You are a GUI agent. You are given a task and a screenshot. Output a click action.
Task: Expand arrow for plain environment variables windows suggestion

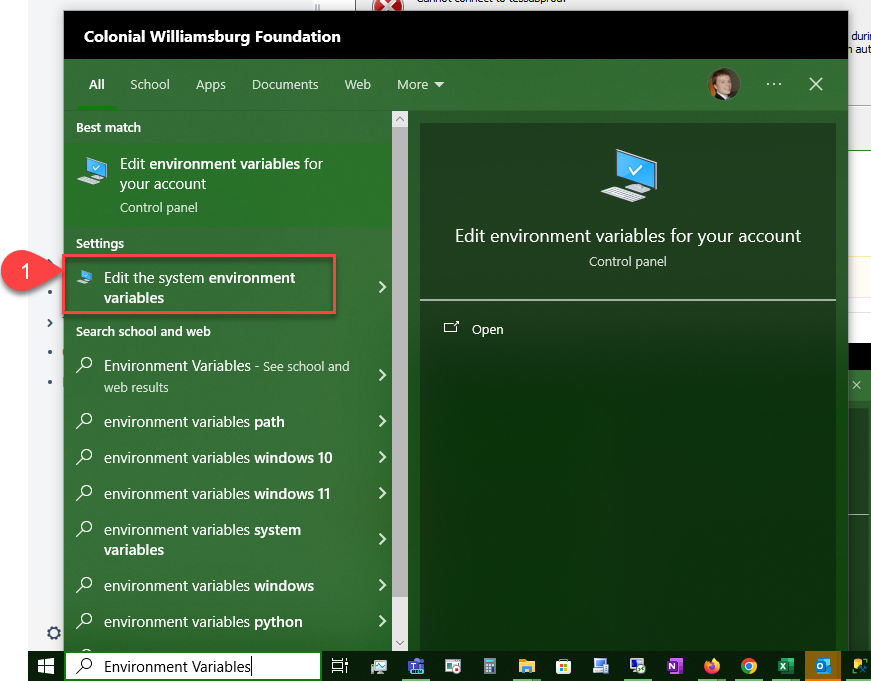[382, 585]
